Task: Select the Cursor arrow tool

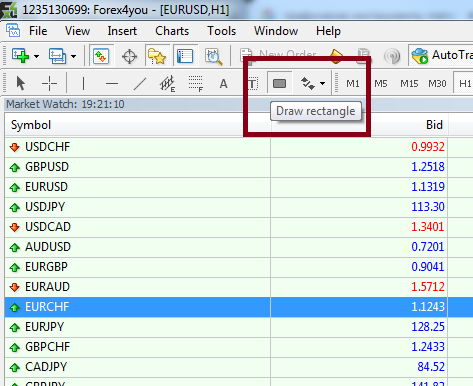Action: click(x=21, y=83)
